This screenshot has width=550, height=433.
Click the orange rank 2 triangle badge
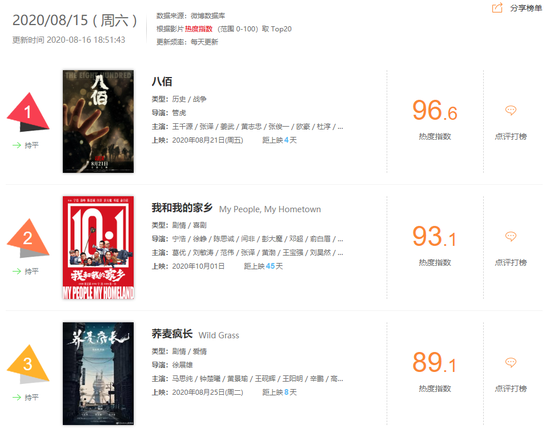[28, 238]
